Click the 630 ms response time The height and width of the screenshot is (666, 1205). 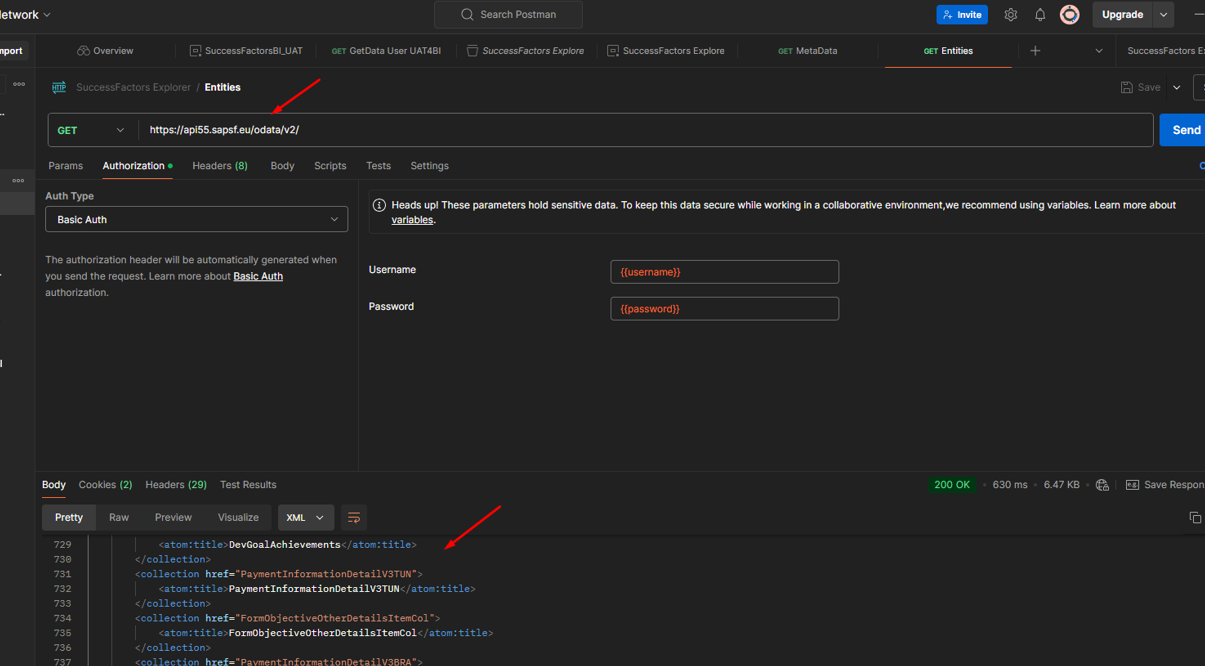click(x=1010, y=485)
